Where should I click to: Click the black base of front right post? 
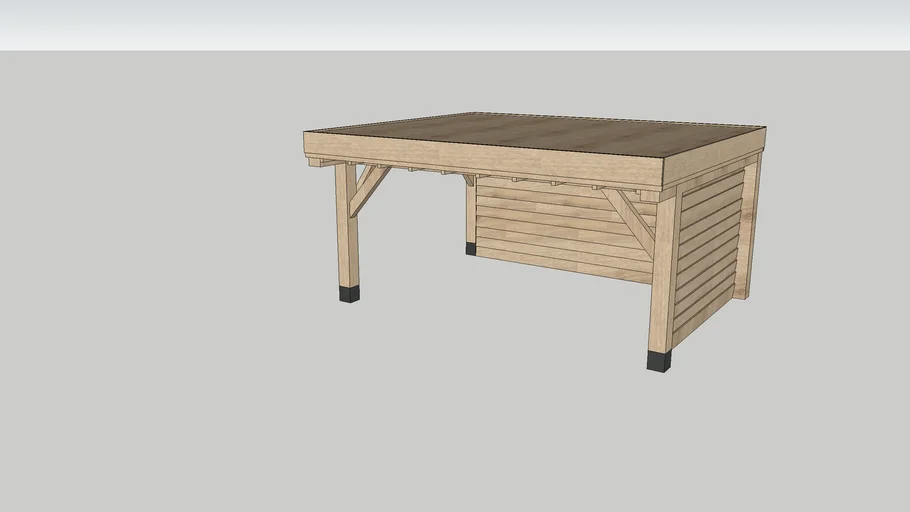point(659,361)
